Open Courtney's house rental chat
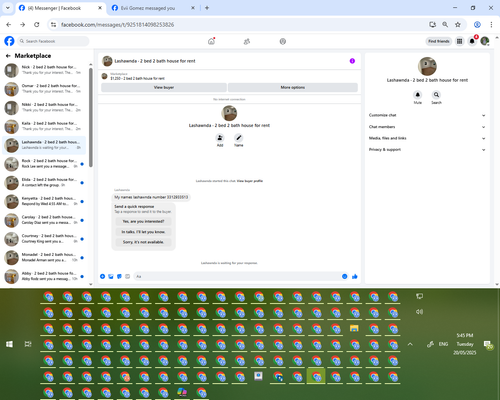This screenshot has height=400, width=500. click(x=44, y=238)
